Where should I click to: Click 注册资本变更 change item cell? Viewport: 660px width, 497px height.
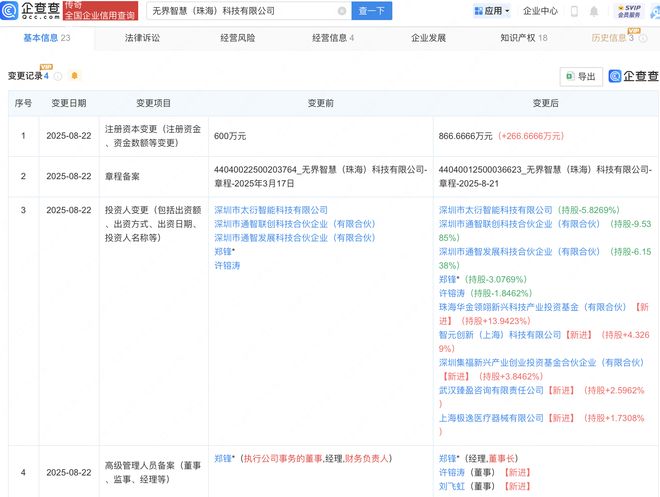click(153, 136)
